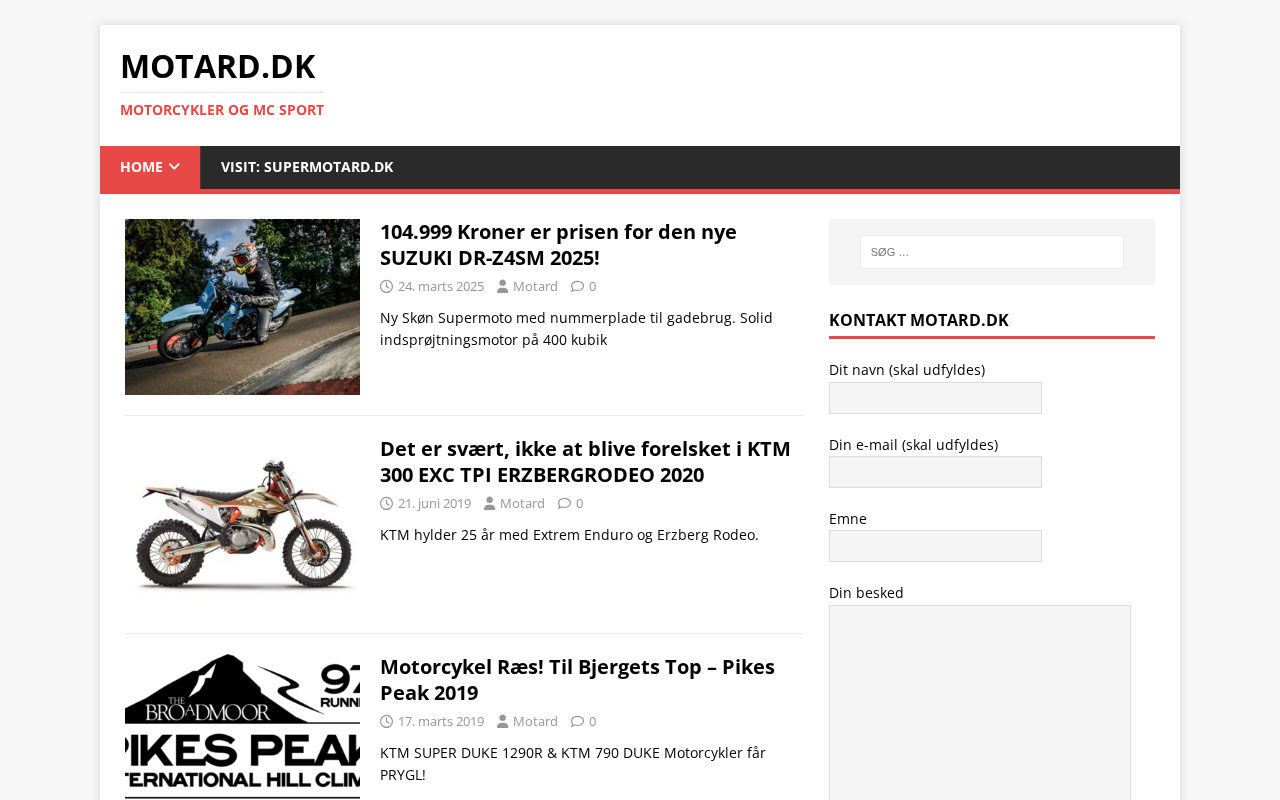Open author Motard on the Suzuki article
This screenshot has height=800, width=1280.
click(x=535, y=286)
